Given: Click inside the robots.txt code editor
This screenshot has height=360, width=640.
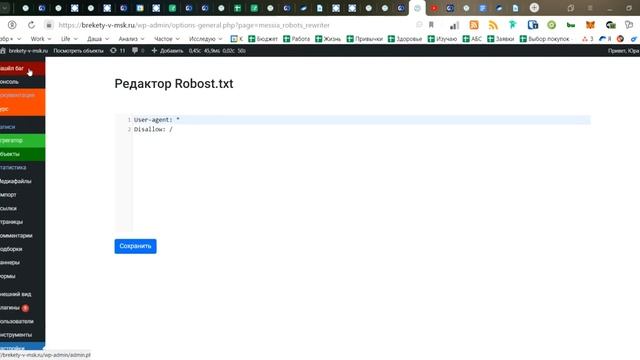Looking at the screenshot, I should pyautogui.click(x=353, y=173).
